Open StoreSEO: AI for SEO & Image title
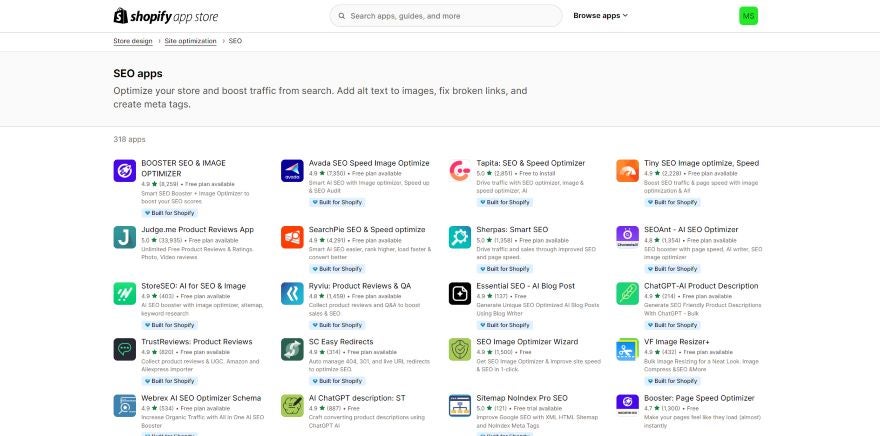The height and width of the screenshot is (436, 880). pos(194,286)
